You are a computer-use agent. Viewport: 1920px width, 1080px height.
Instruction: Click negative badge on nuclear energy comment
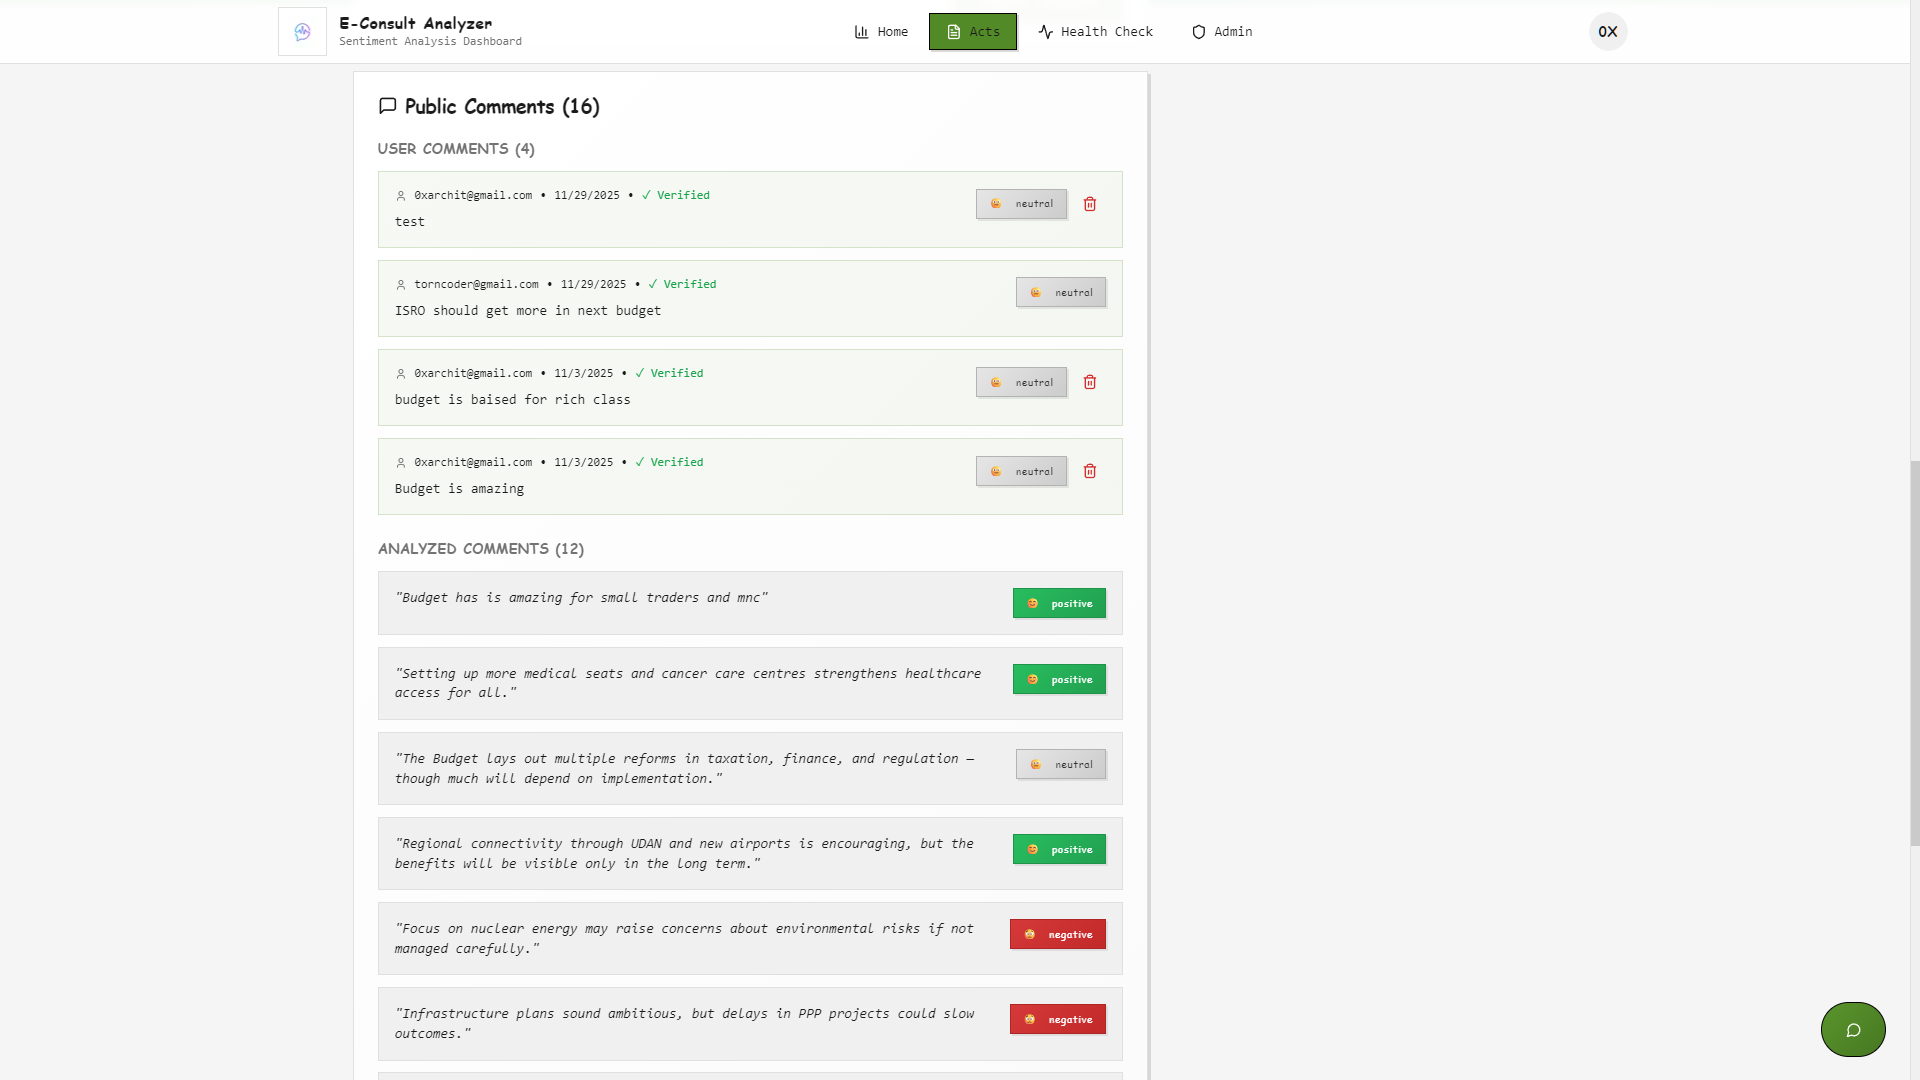[1057, 935]
